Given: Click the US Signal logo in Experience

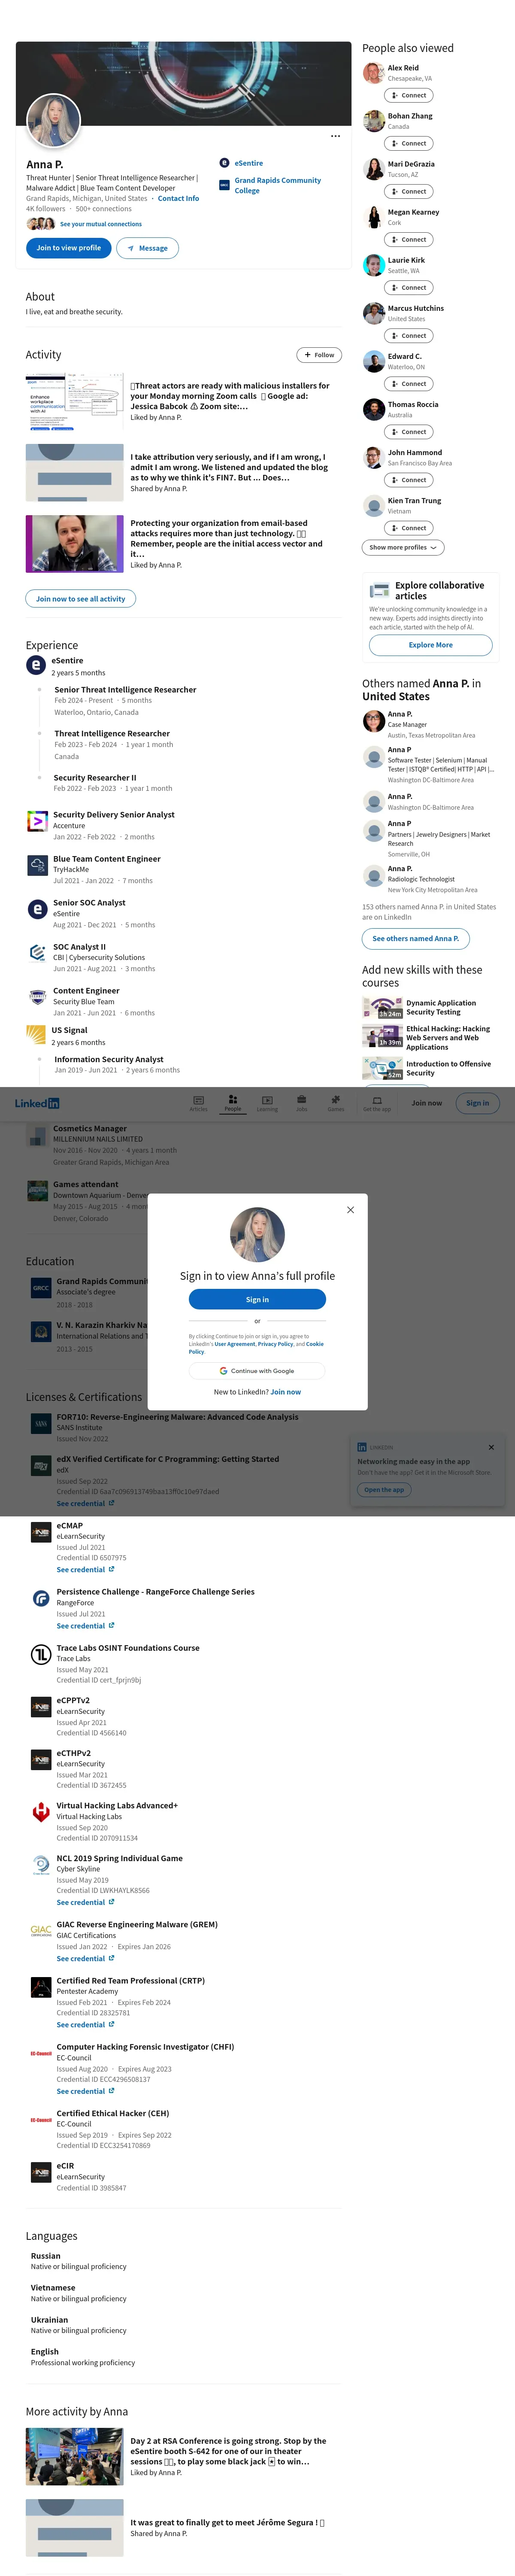Looking at the screenshot, I should point(36,1035).
